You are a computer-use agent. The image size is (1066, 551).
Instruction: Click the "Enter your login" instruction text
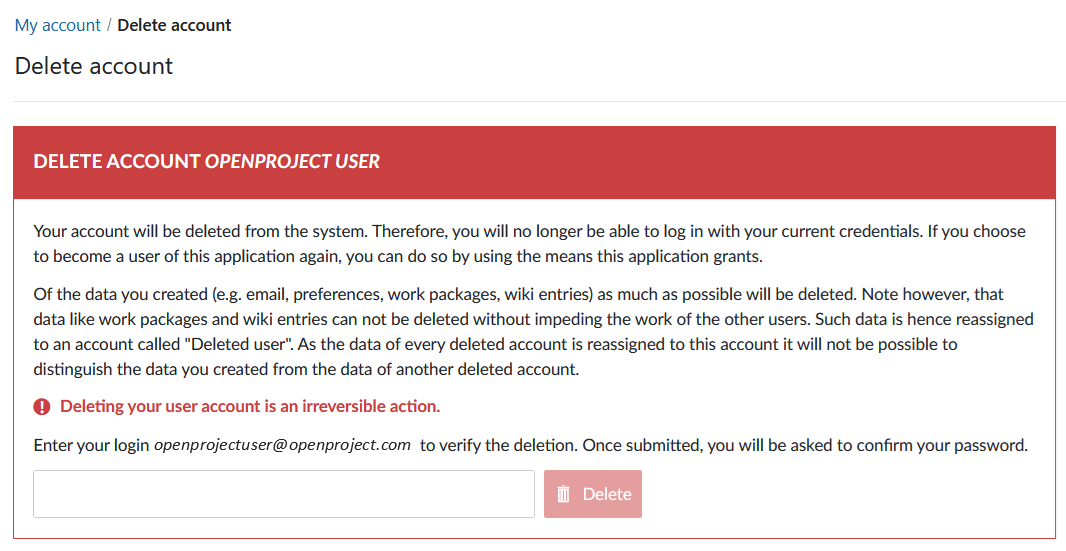tap(91, 445)
